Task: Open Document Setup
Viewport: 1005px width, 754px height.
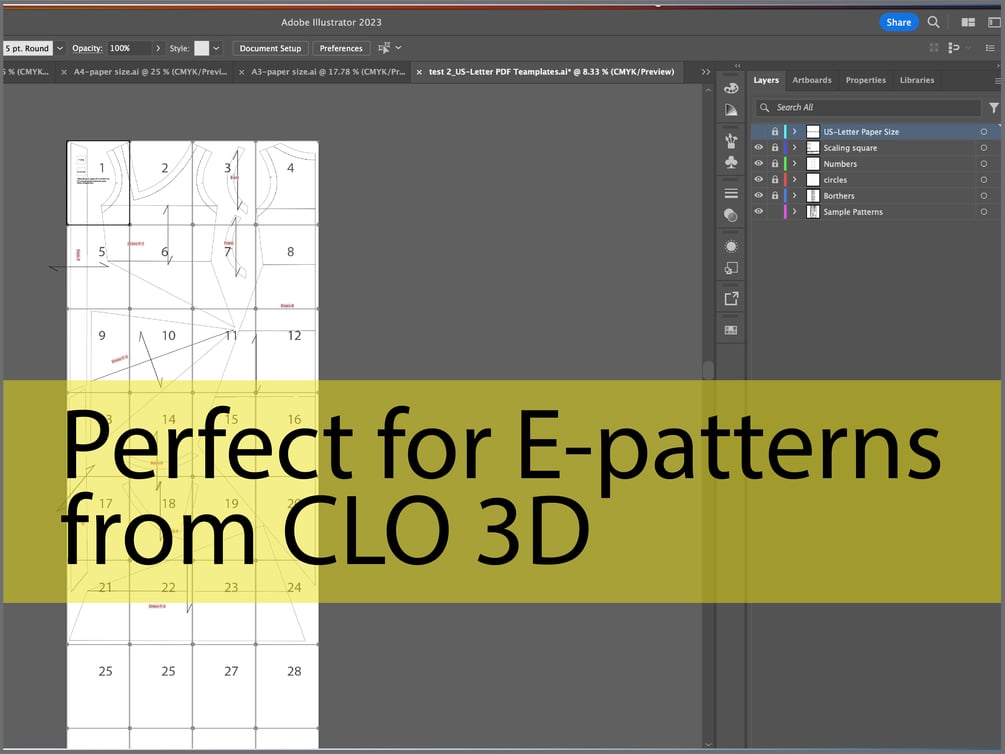Action: tap(270, 48)
